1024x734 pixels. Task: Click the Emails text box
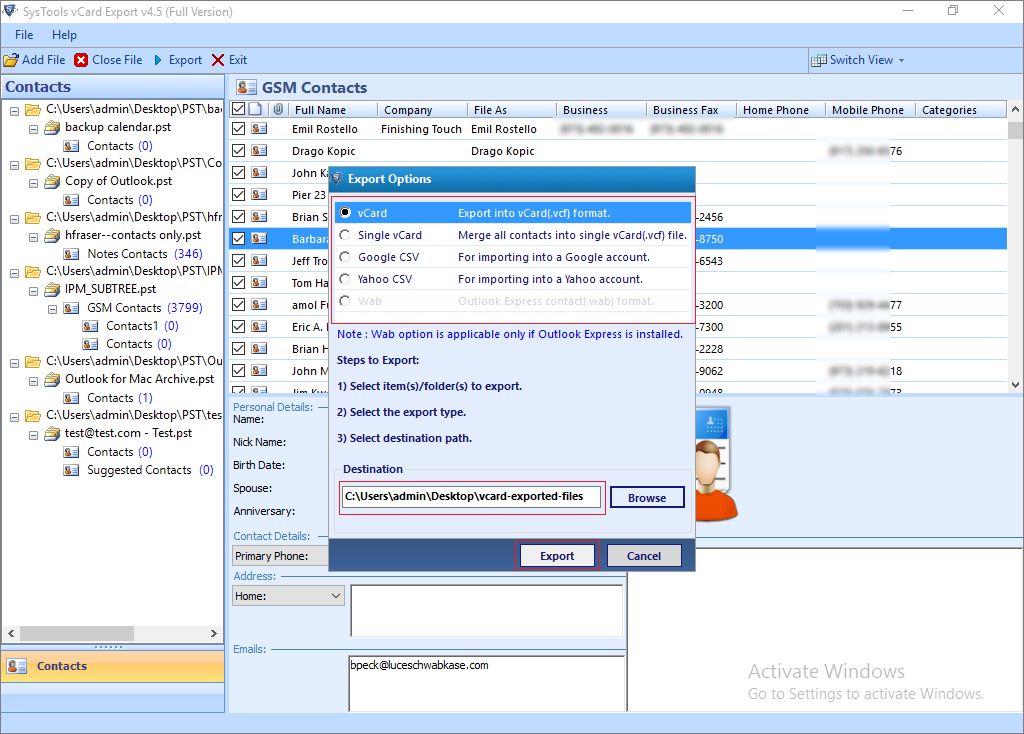487,683
